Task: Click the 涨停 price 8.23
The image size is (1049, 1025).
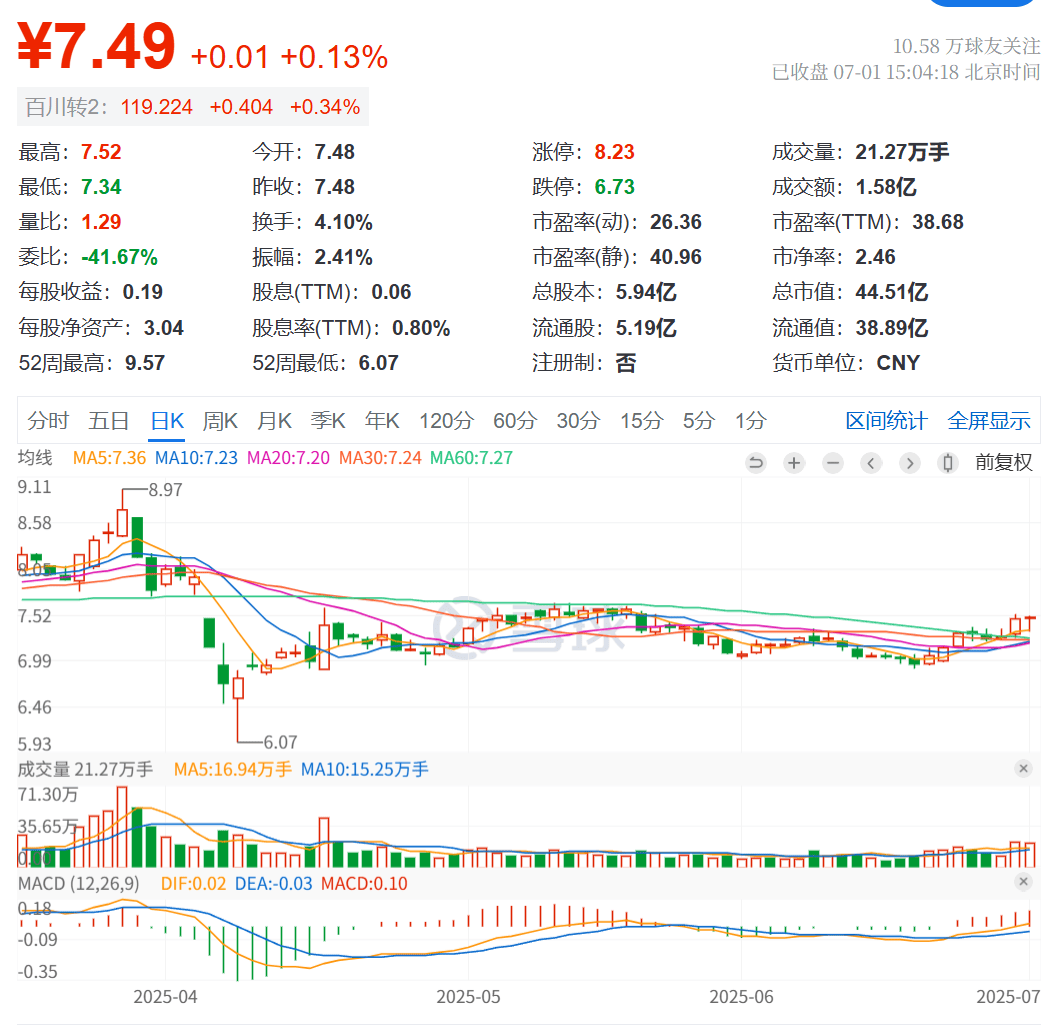Action: tap(615, 152)
